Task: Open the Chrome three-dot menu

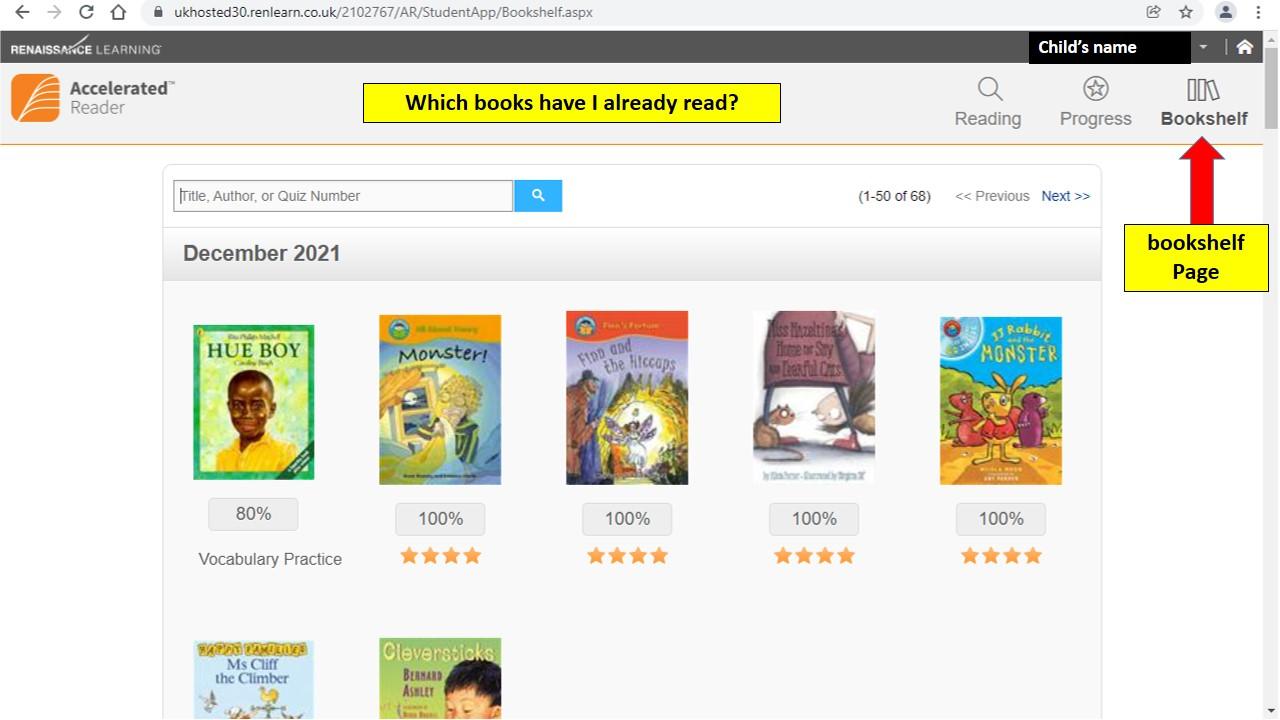Action: coord(1258,13)
